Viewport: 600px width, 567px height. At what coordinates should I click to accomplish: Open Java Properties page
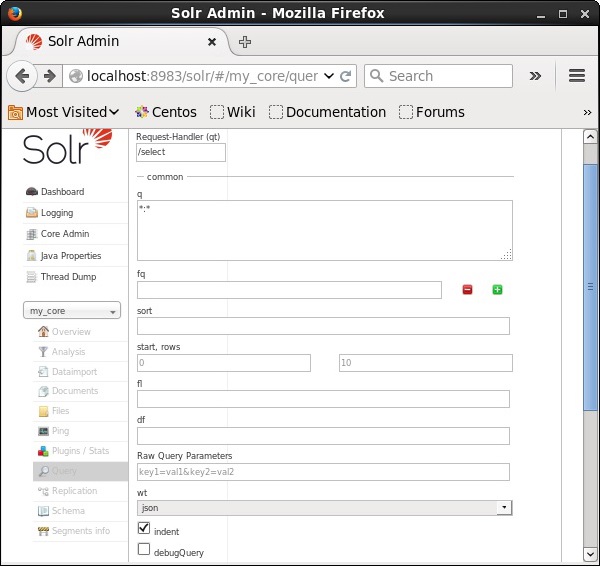coord(70,256)
